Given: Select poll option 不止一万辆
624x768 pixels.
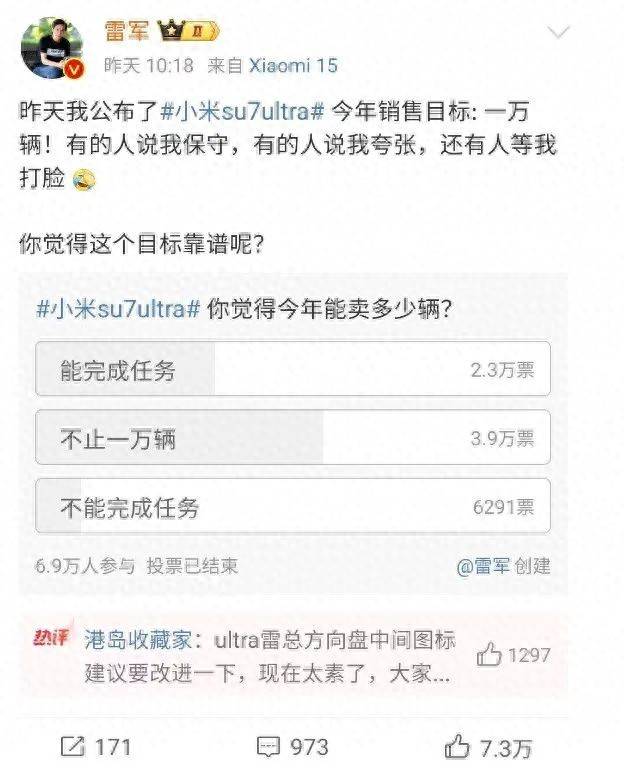Looking at the screenshot, I should click(x=293, y=437).
